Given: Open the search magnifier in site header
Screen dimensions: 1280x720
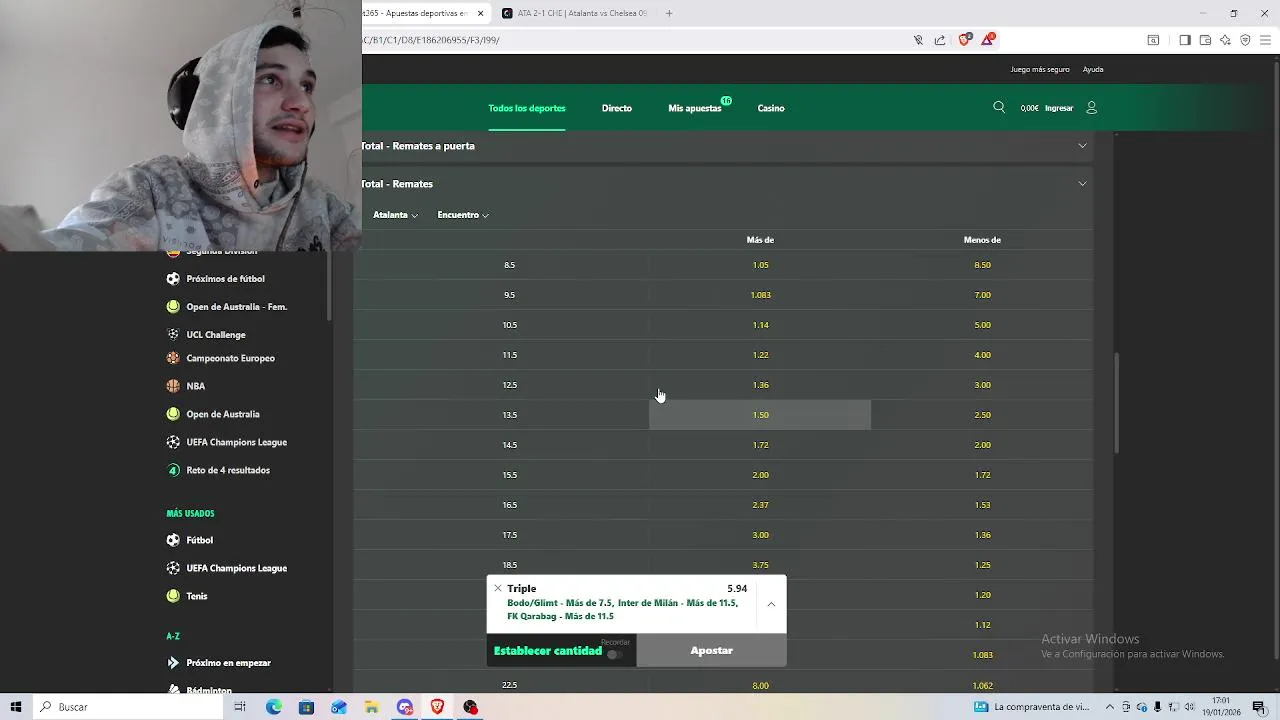Looking at the screenshot, I should tap(999, 107).
